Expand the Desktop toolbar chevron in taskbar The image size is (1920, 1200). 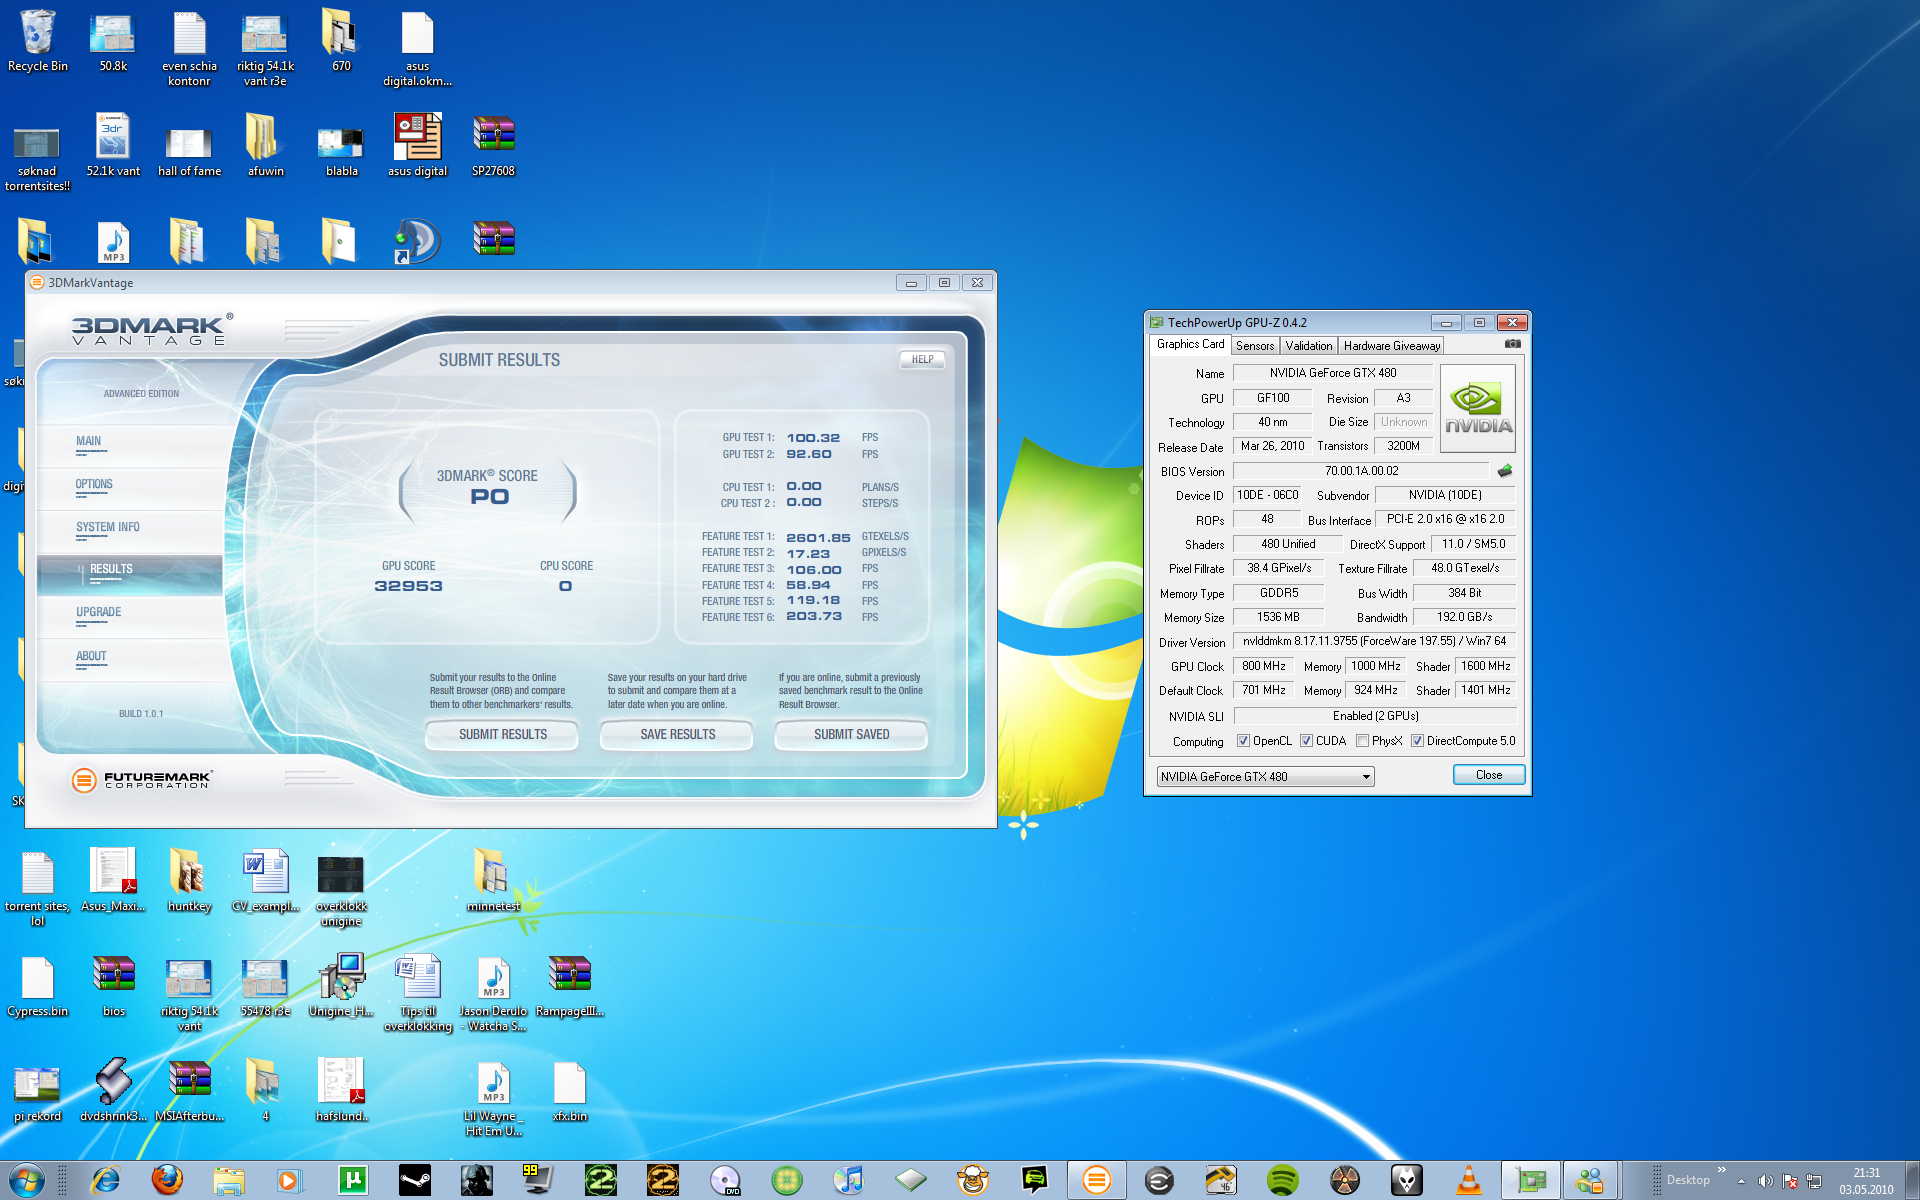coord(1721,1169)
